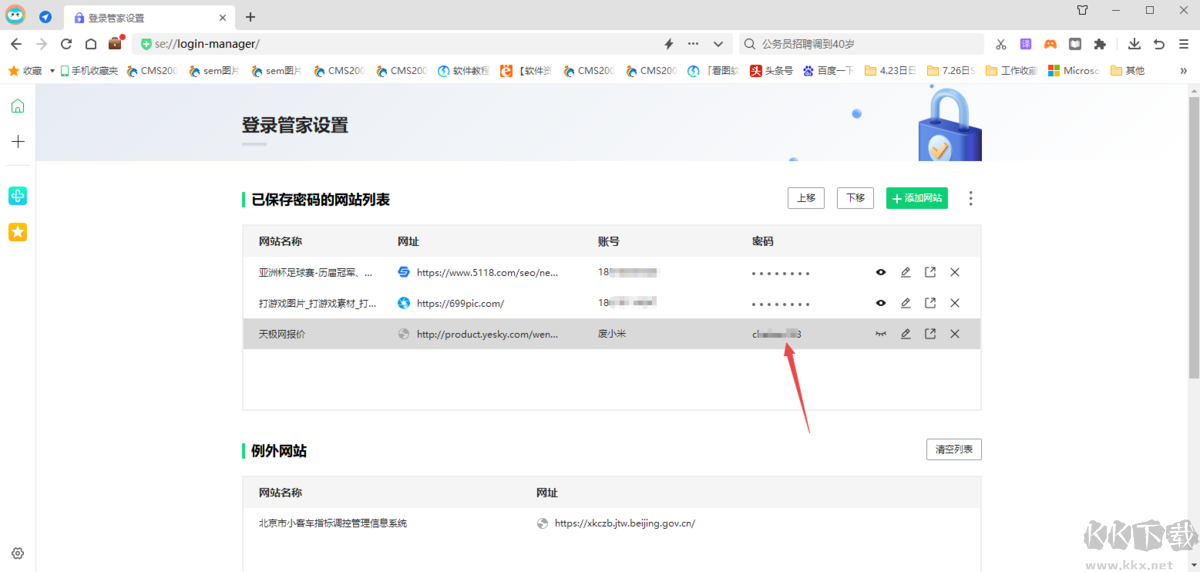The image size is (1200, 572).
Task: Click the 北京市小客车指标调控管理信息系统 exception row
Action: [x=612, y=523]
